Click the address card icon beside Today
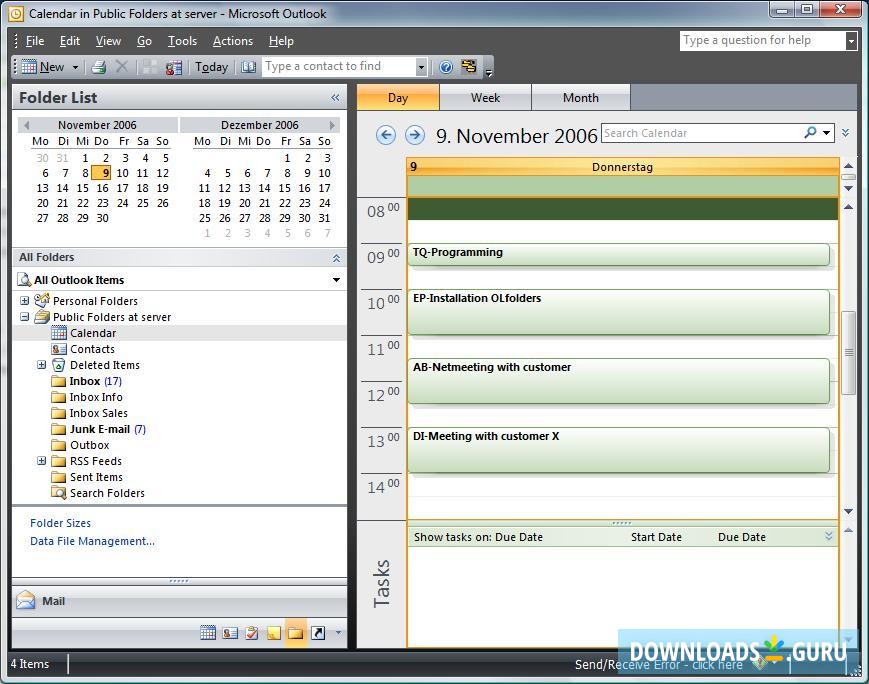Screen dimensions: 869x684 click(173, 68)
